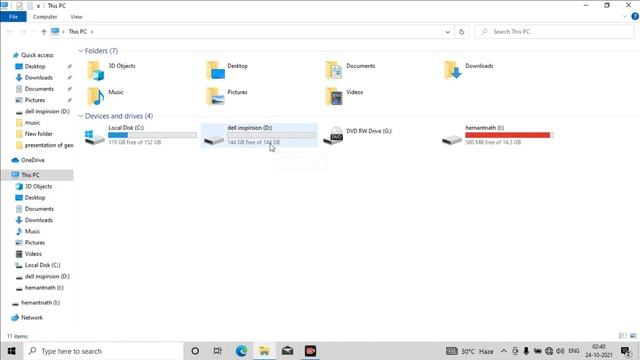Image resolution: width=640 pixels, height=360 pixels.
Task: Switch to large icons view button
Action: point(633,336)
